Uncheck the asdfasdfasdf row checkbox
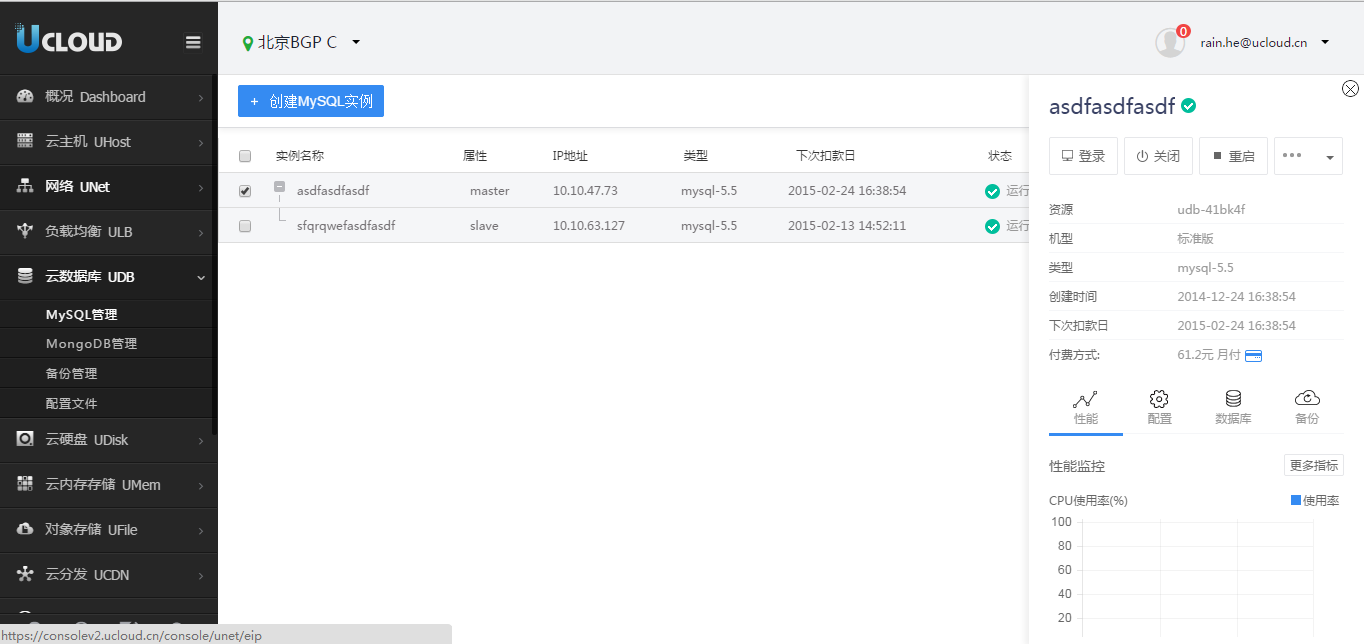 245,191
